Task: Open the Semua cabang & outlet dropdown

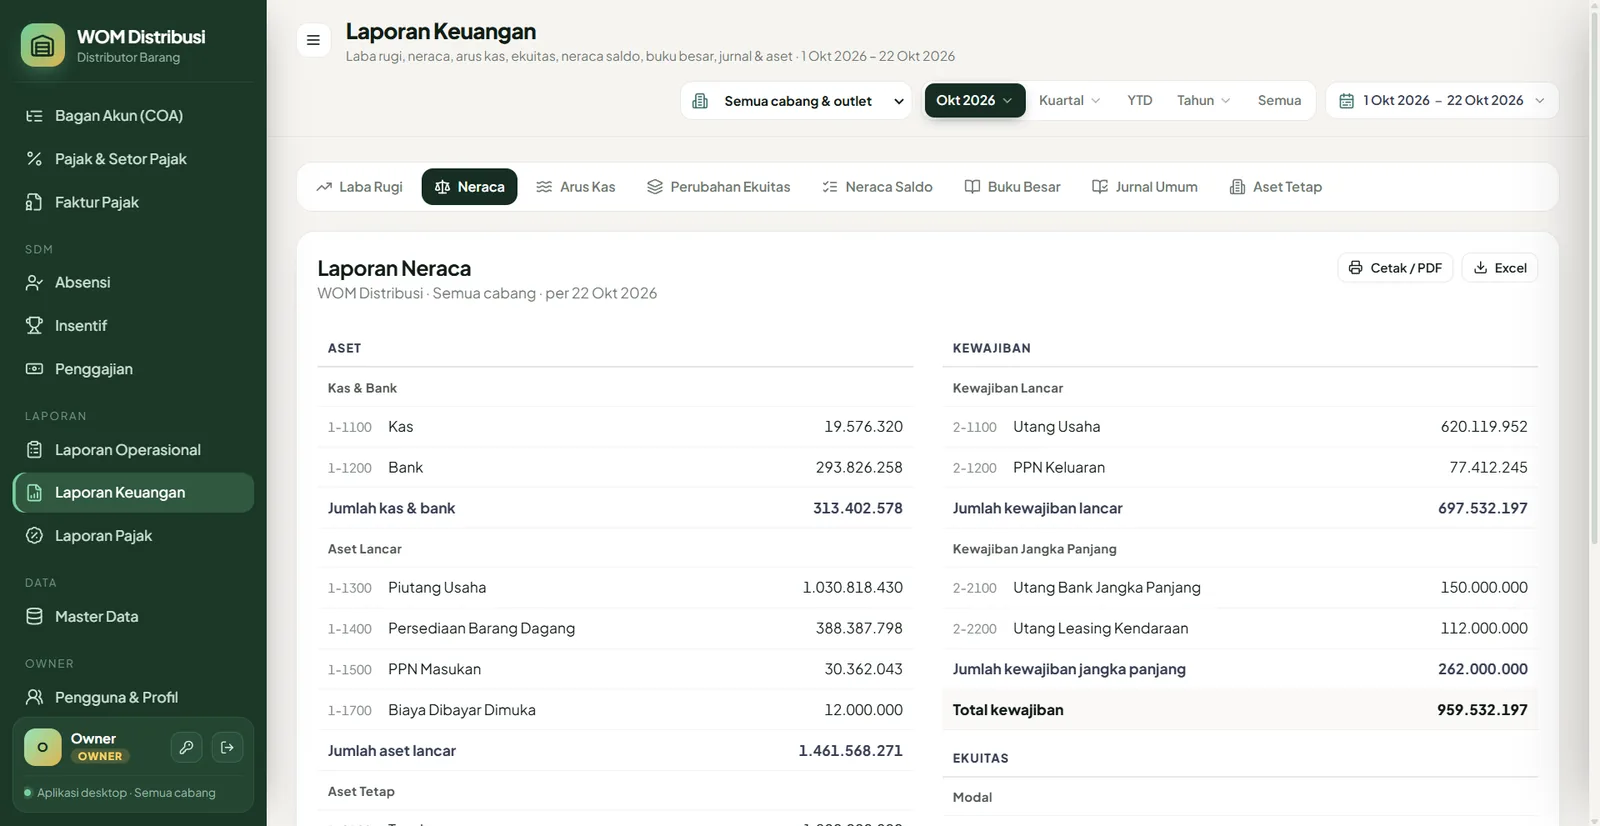Action: (796, 101)
